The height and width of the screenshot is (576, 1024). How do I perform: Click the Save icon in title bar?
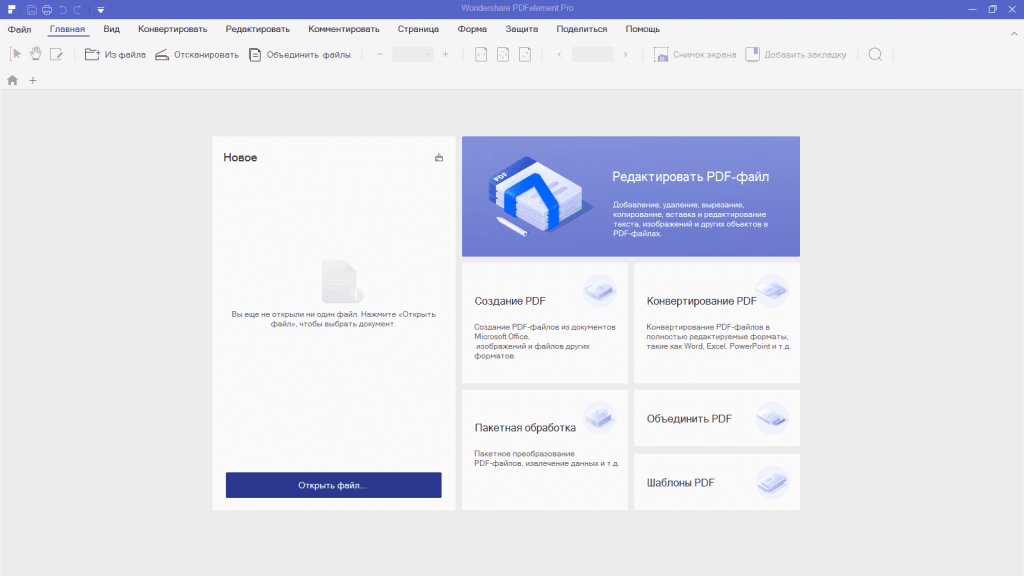click(x=31, y=10)
